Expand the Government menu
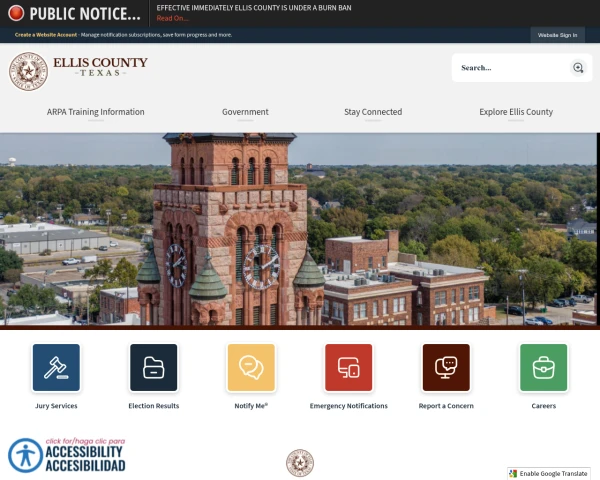The width and height of the screenshot is (600, 480). (245, 112)
